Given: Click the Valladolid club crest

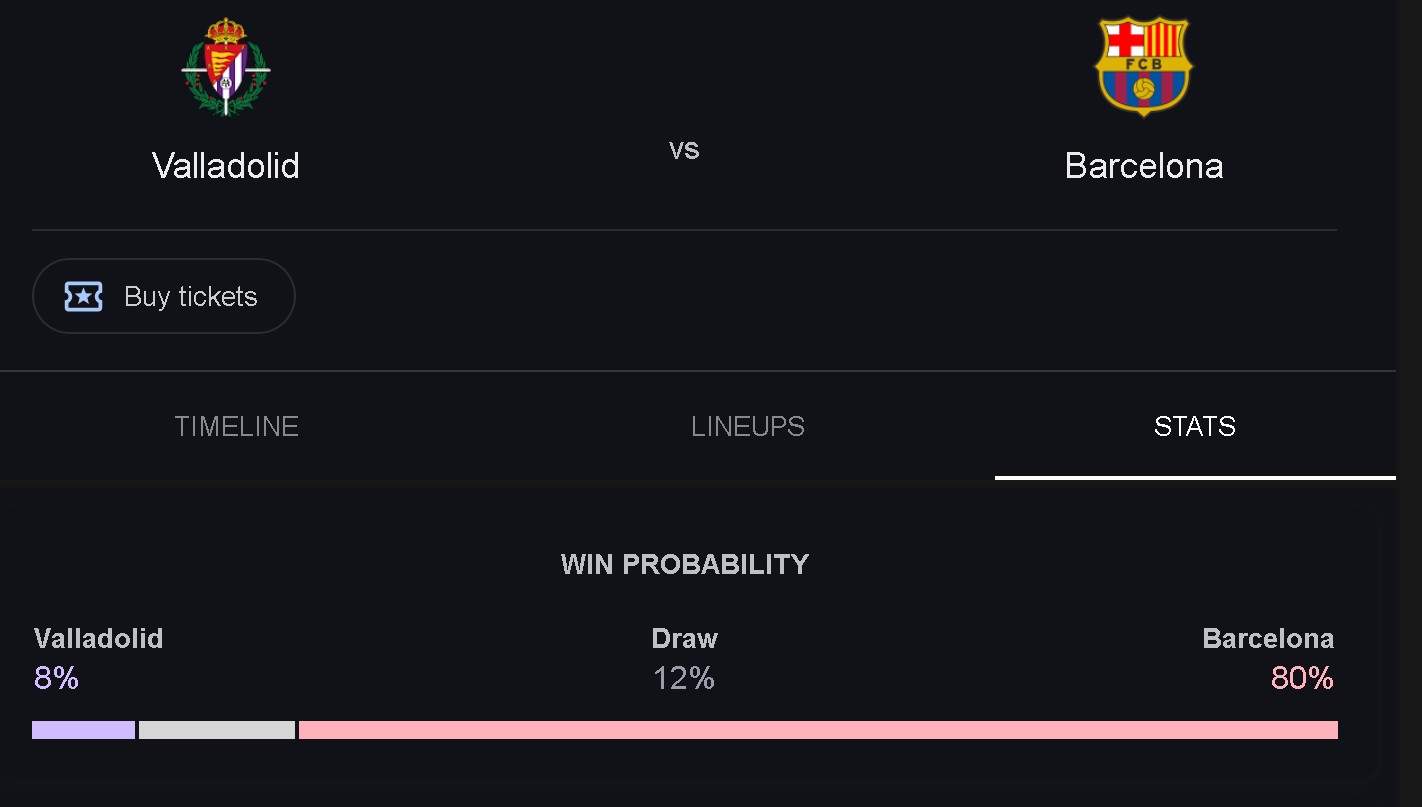Looking at the screenshot, I should click(x=226, y=67).
